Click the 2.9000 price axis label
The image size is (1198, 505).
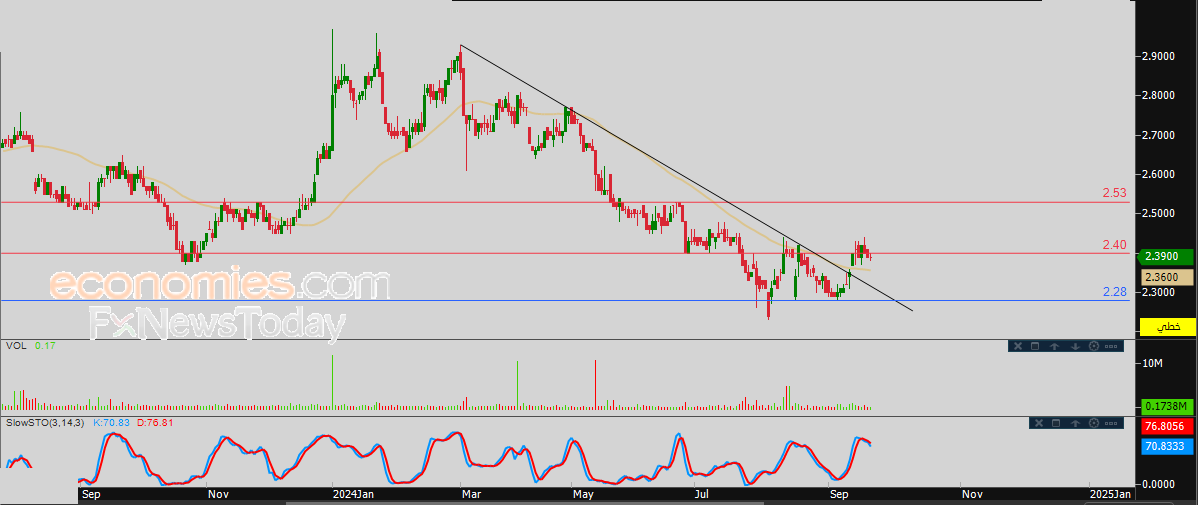pyautogui.click(x=1158, y=57)
